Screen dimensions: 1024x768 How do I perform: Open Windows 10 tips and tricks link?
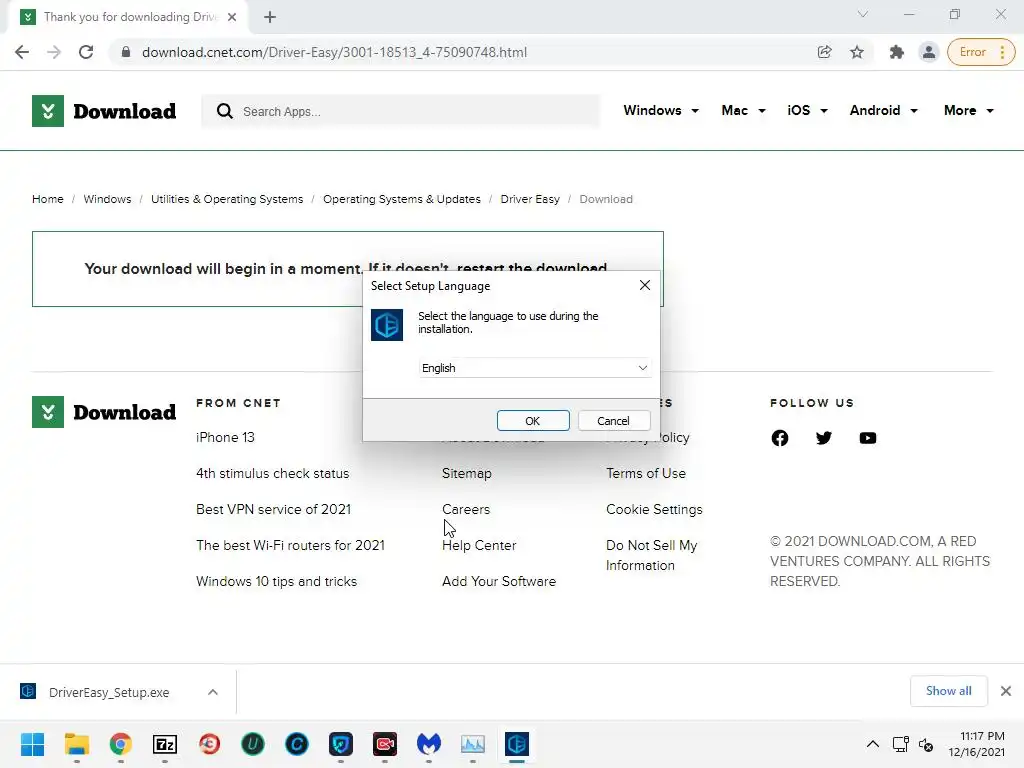click(x=276, y=581)
